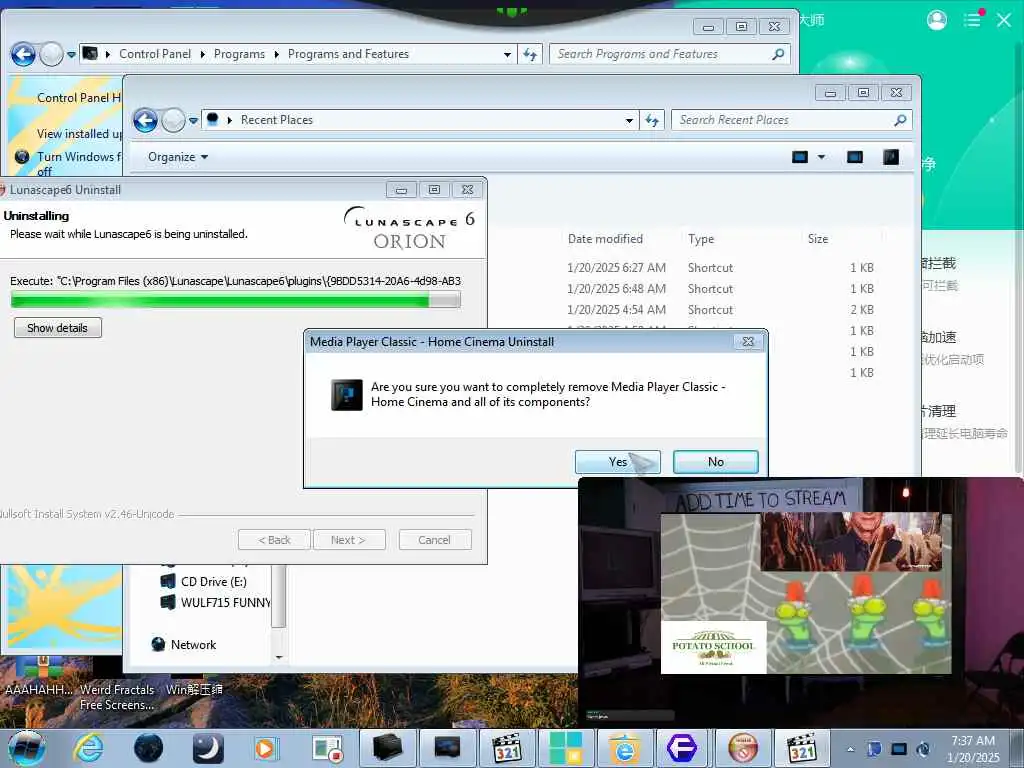Close the Media Player Classic Uninstall dialog
1024x768 pixels.
(x=748, y=342)
